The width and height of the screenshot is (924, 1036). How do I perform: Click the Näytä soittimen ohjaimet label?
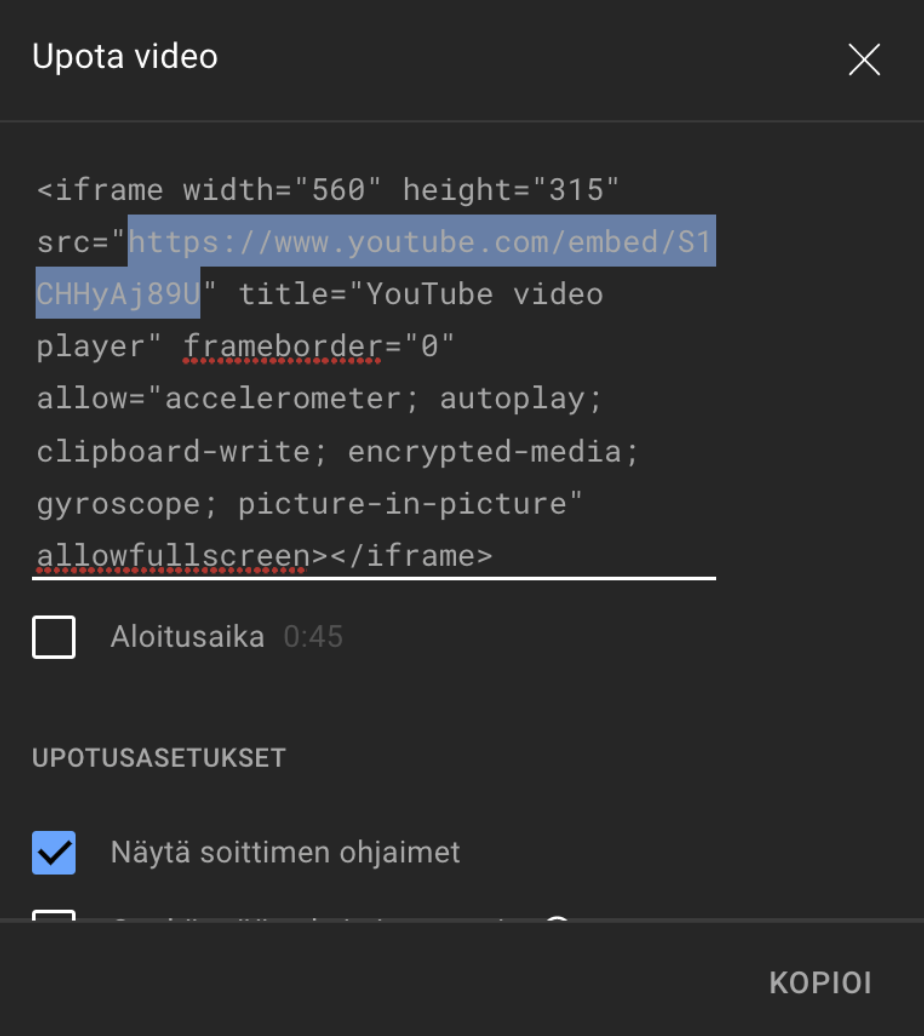point(285,852)
